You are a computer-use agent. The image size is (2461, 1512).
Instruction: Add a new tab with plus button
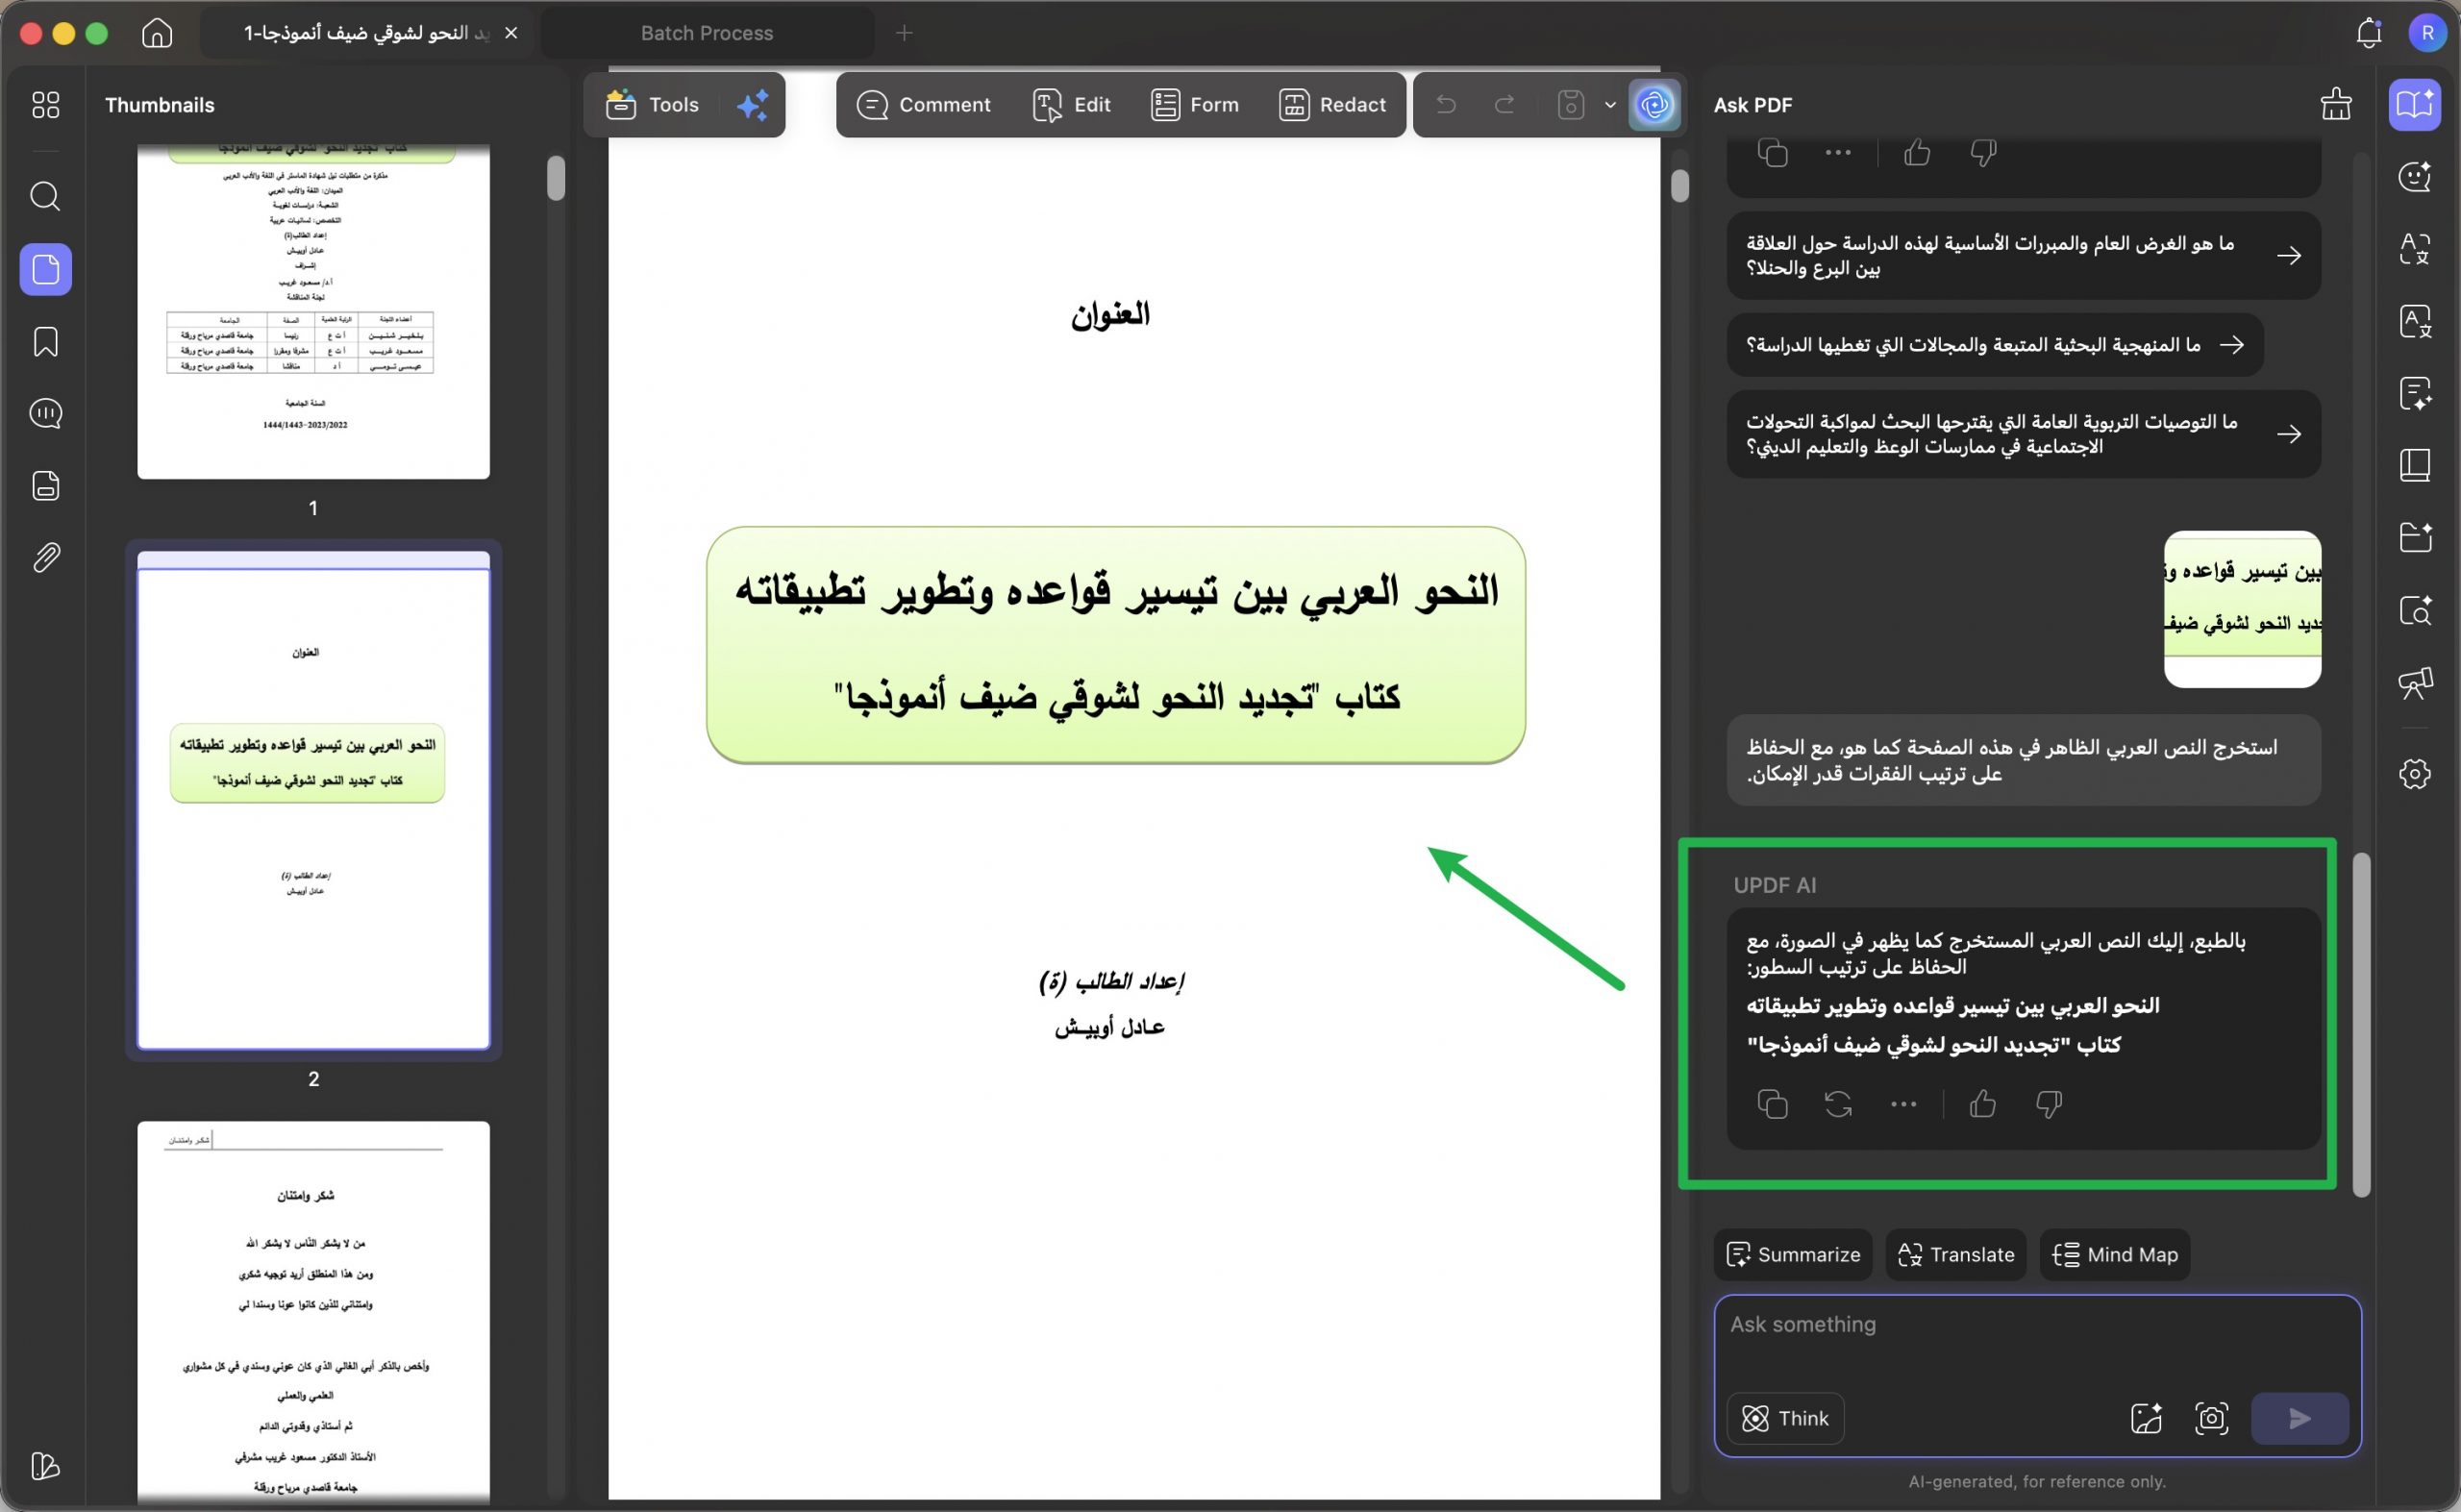click(904, 33)
